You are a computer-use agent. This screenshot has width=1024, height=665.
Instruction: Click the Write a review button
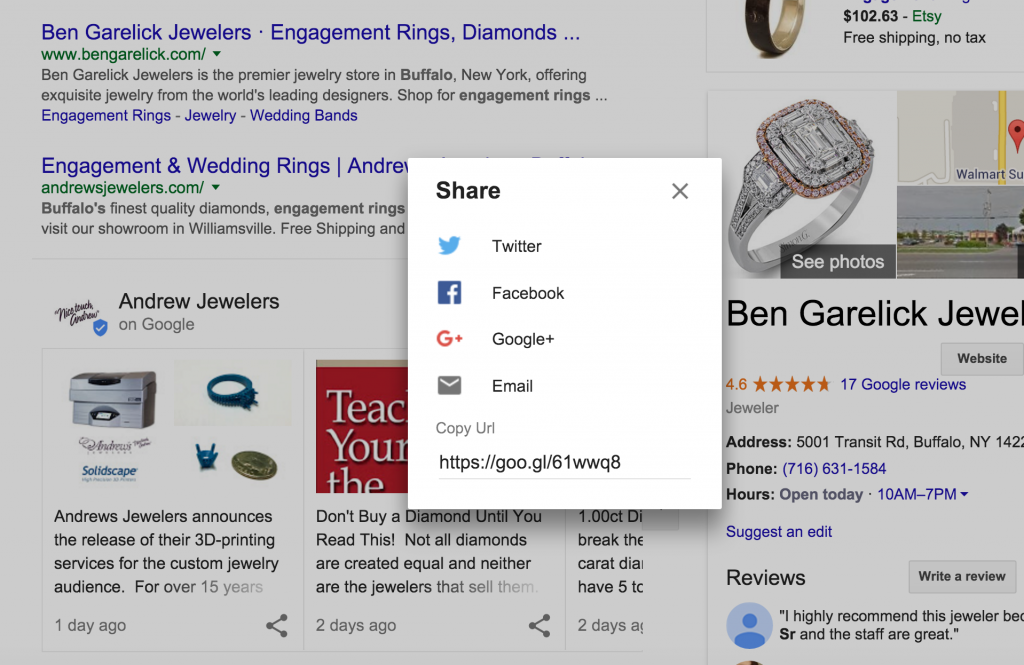tap(962, 576)
